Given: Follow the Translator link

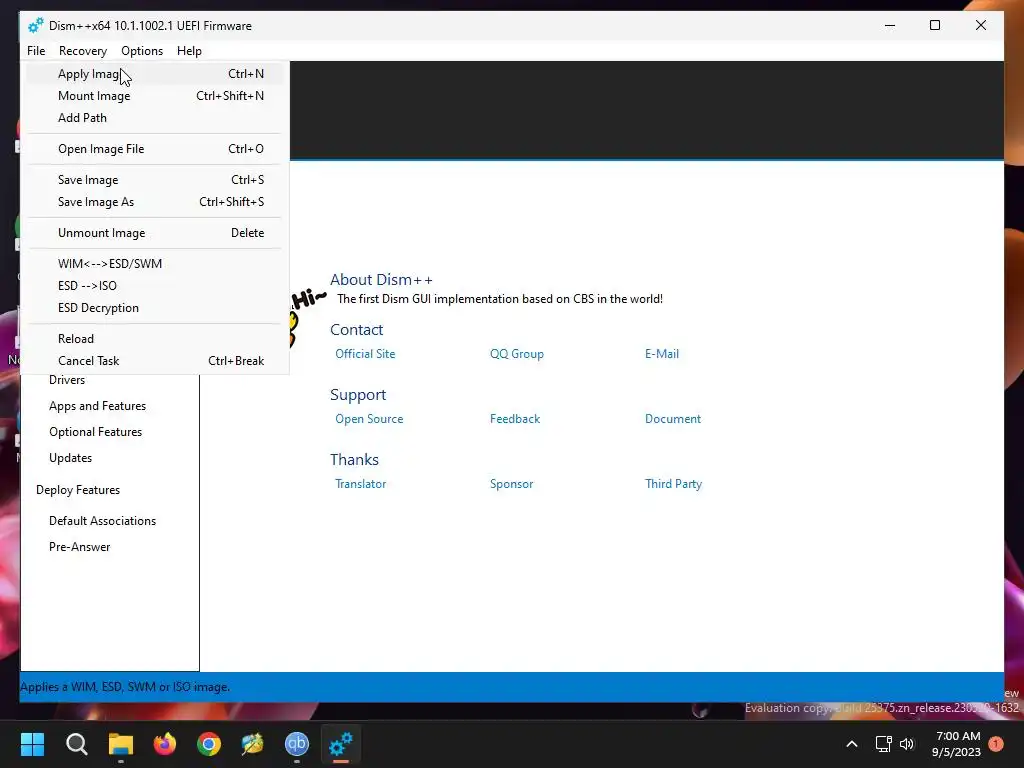Looking at the screenshot, I should pos(360,484).
